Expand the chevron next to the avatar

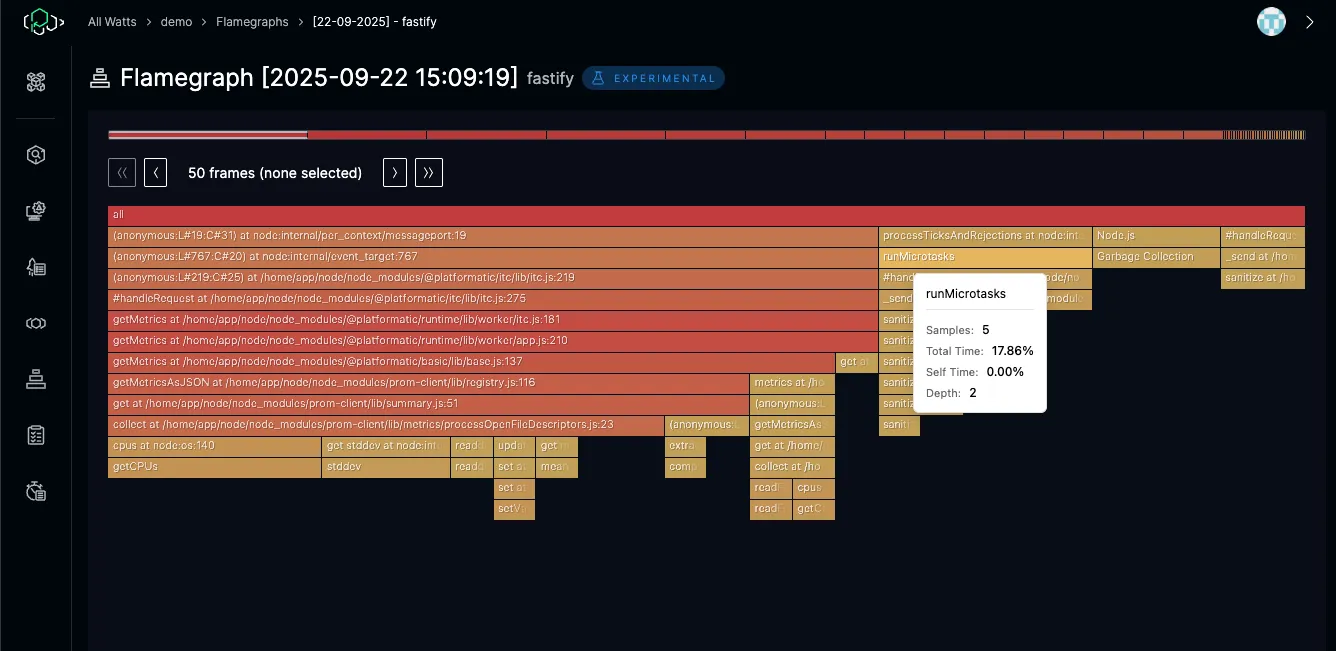1310,22
